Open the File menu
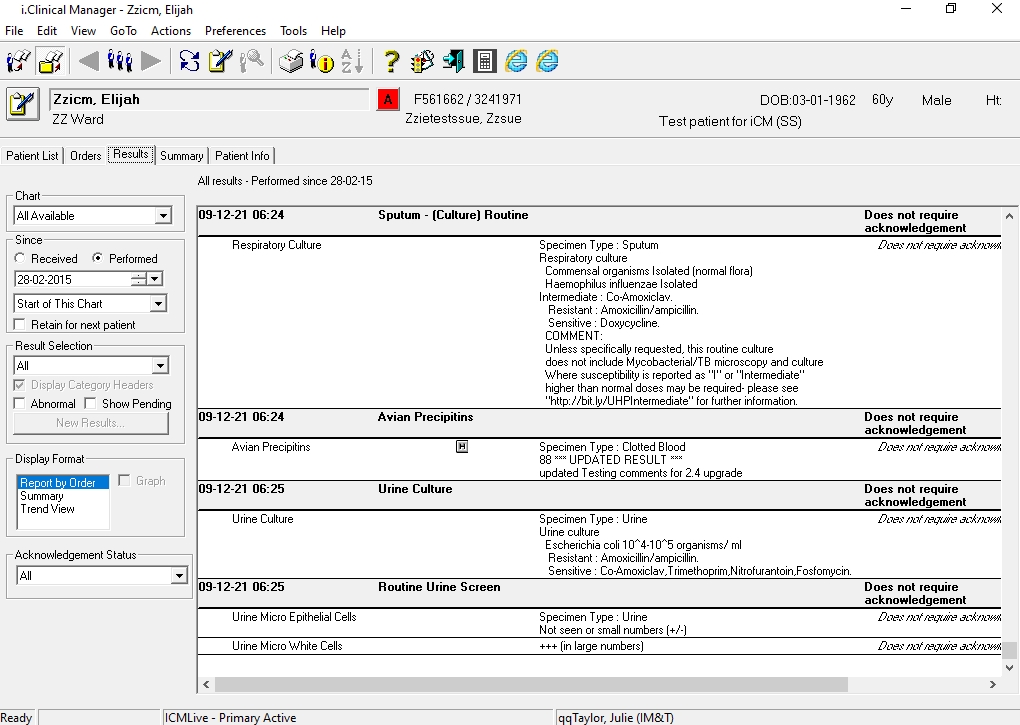 click(x=14, y=31)
